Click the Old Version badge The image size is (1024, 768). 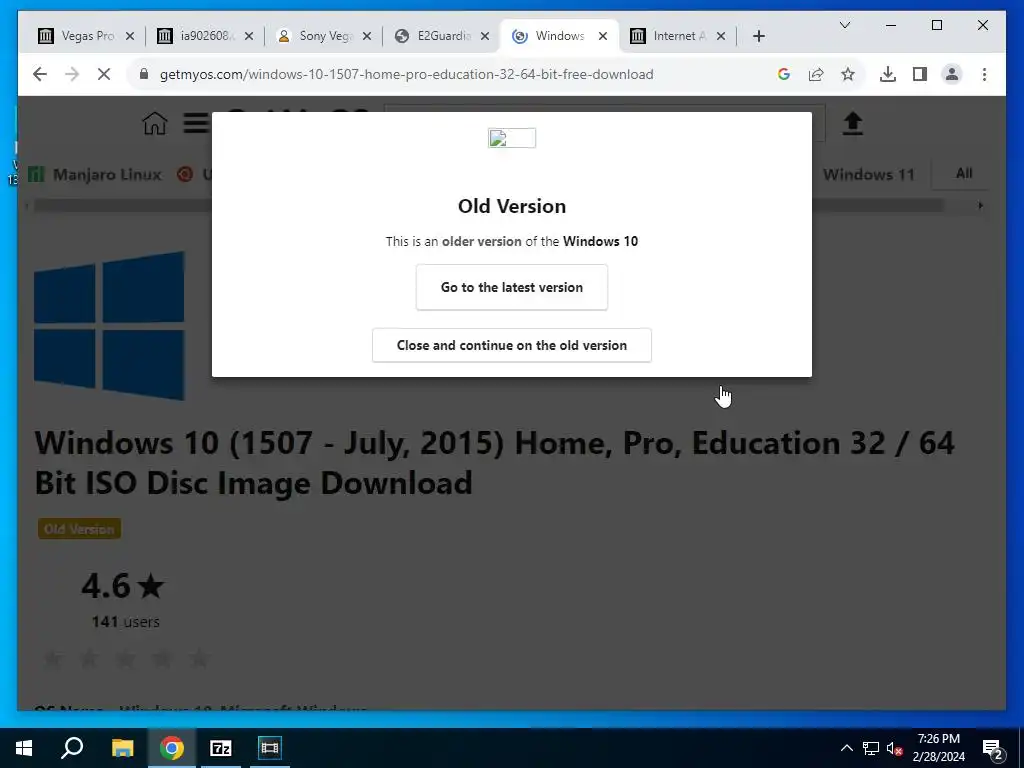point(79,529)
